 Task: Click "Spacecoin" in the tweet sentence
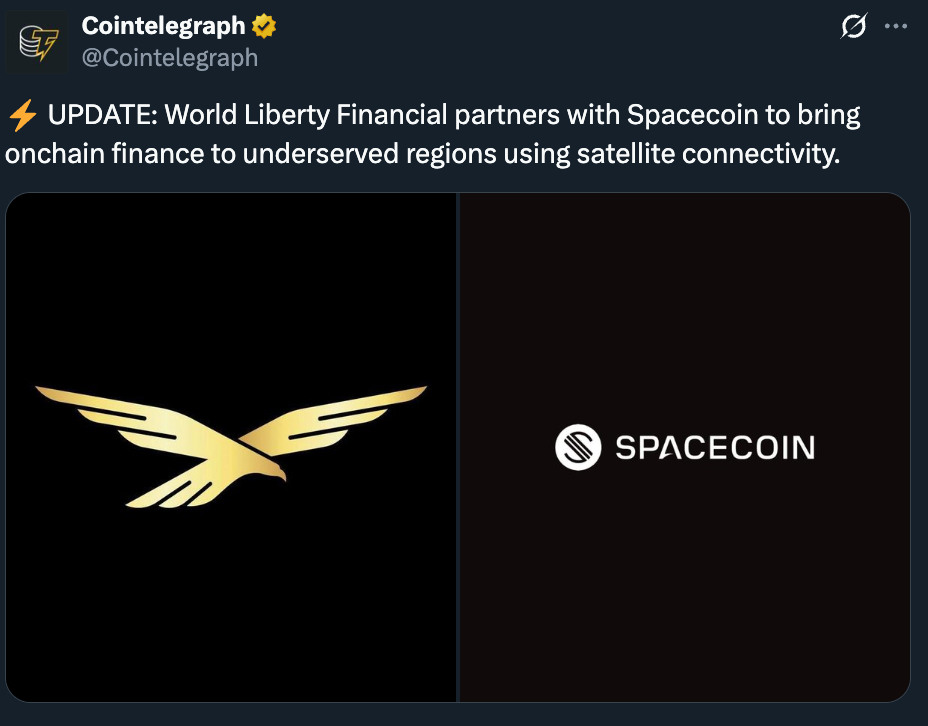pyautogui.click(x=693, y=116)
